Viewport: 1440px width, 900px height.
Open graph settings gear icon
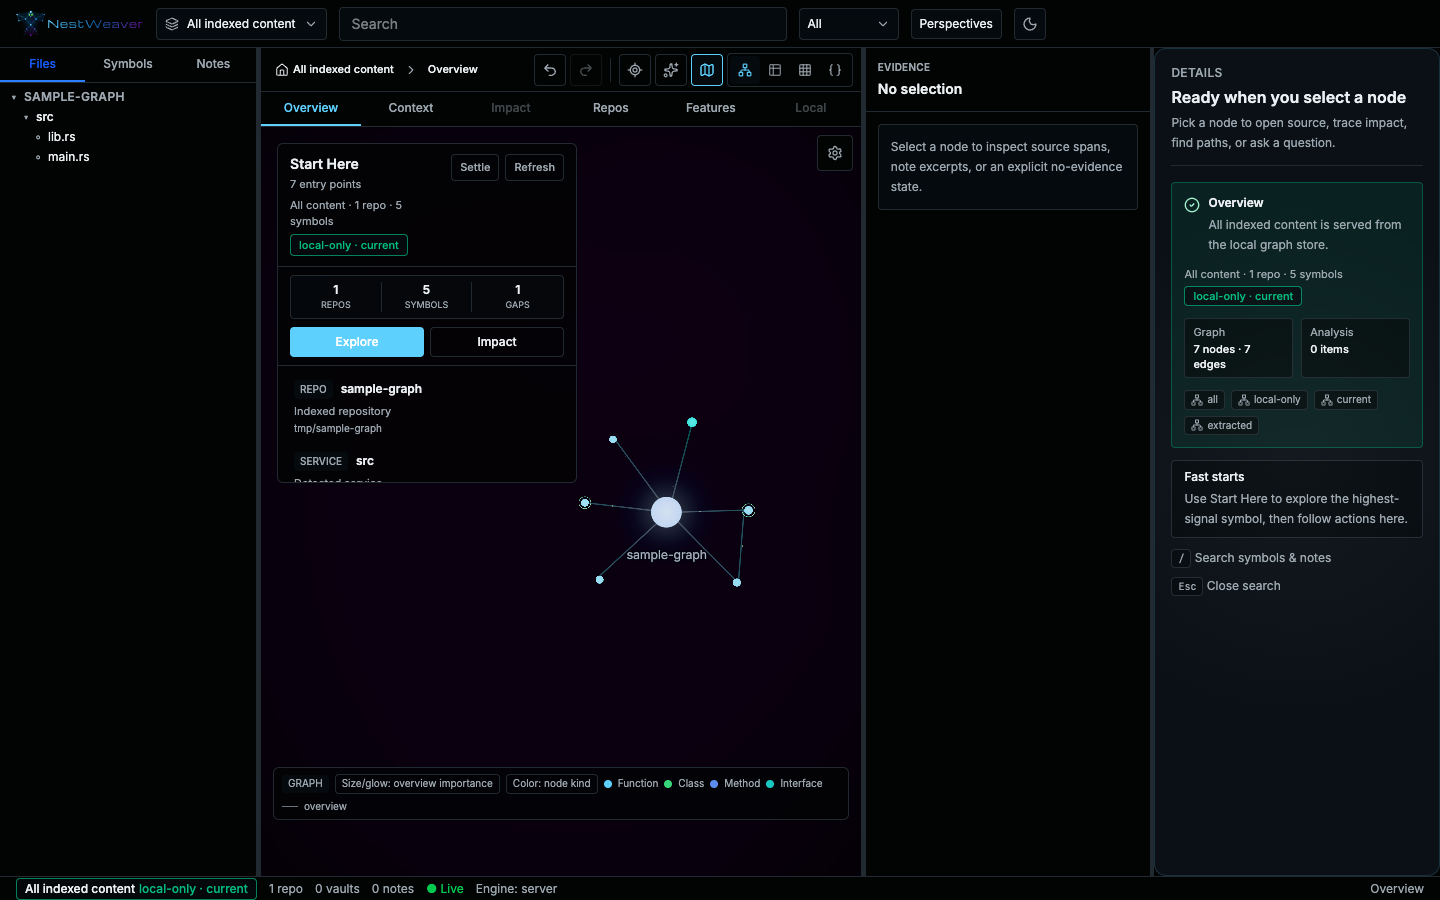(x=835, y=153)
